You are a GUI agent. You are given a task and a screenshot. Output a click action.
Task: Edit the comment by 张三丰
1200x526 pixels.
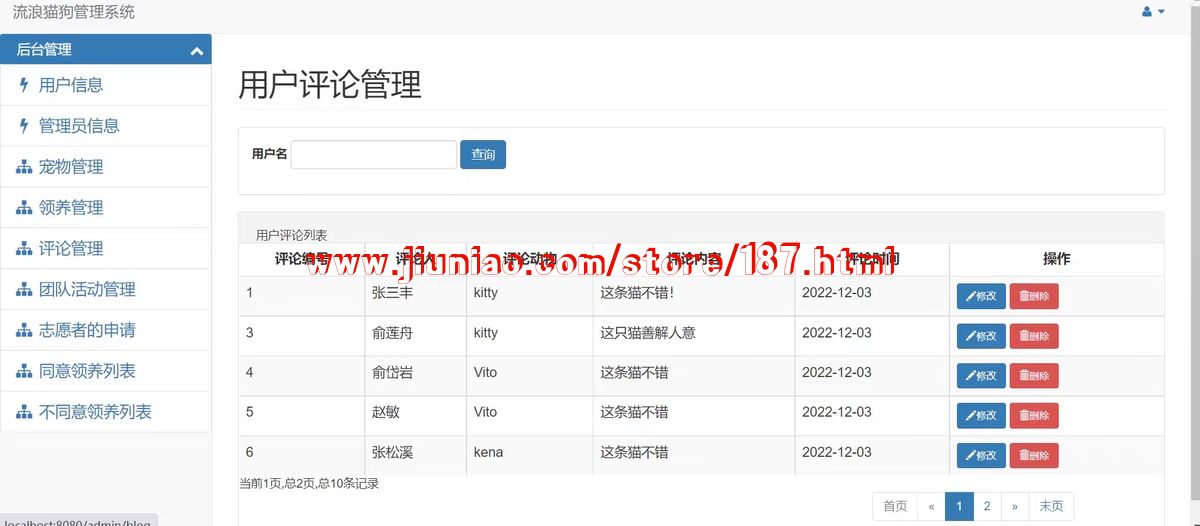(980, 296)
